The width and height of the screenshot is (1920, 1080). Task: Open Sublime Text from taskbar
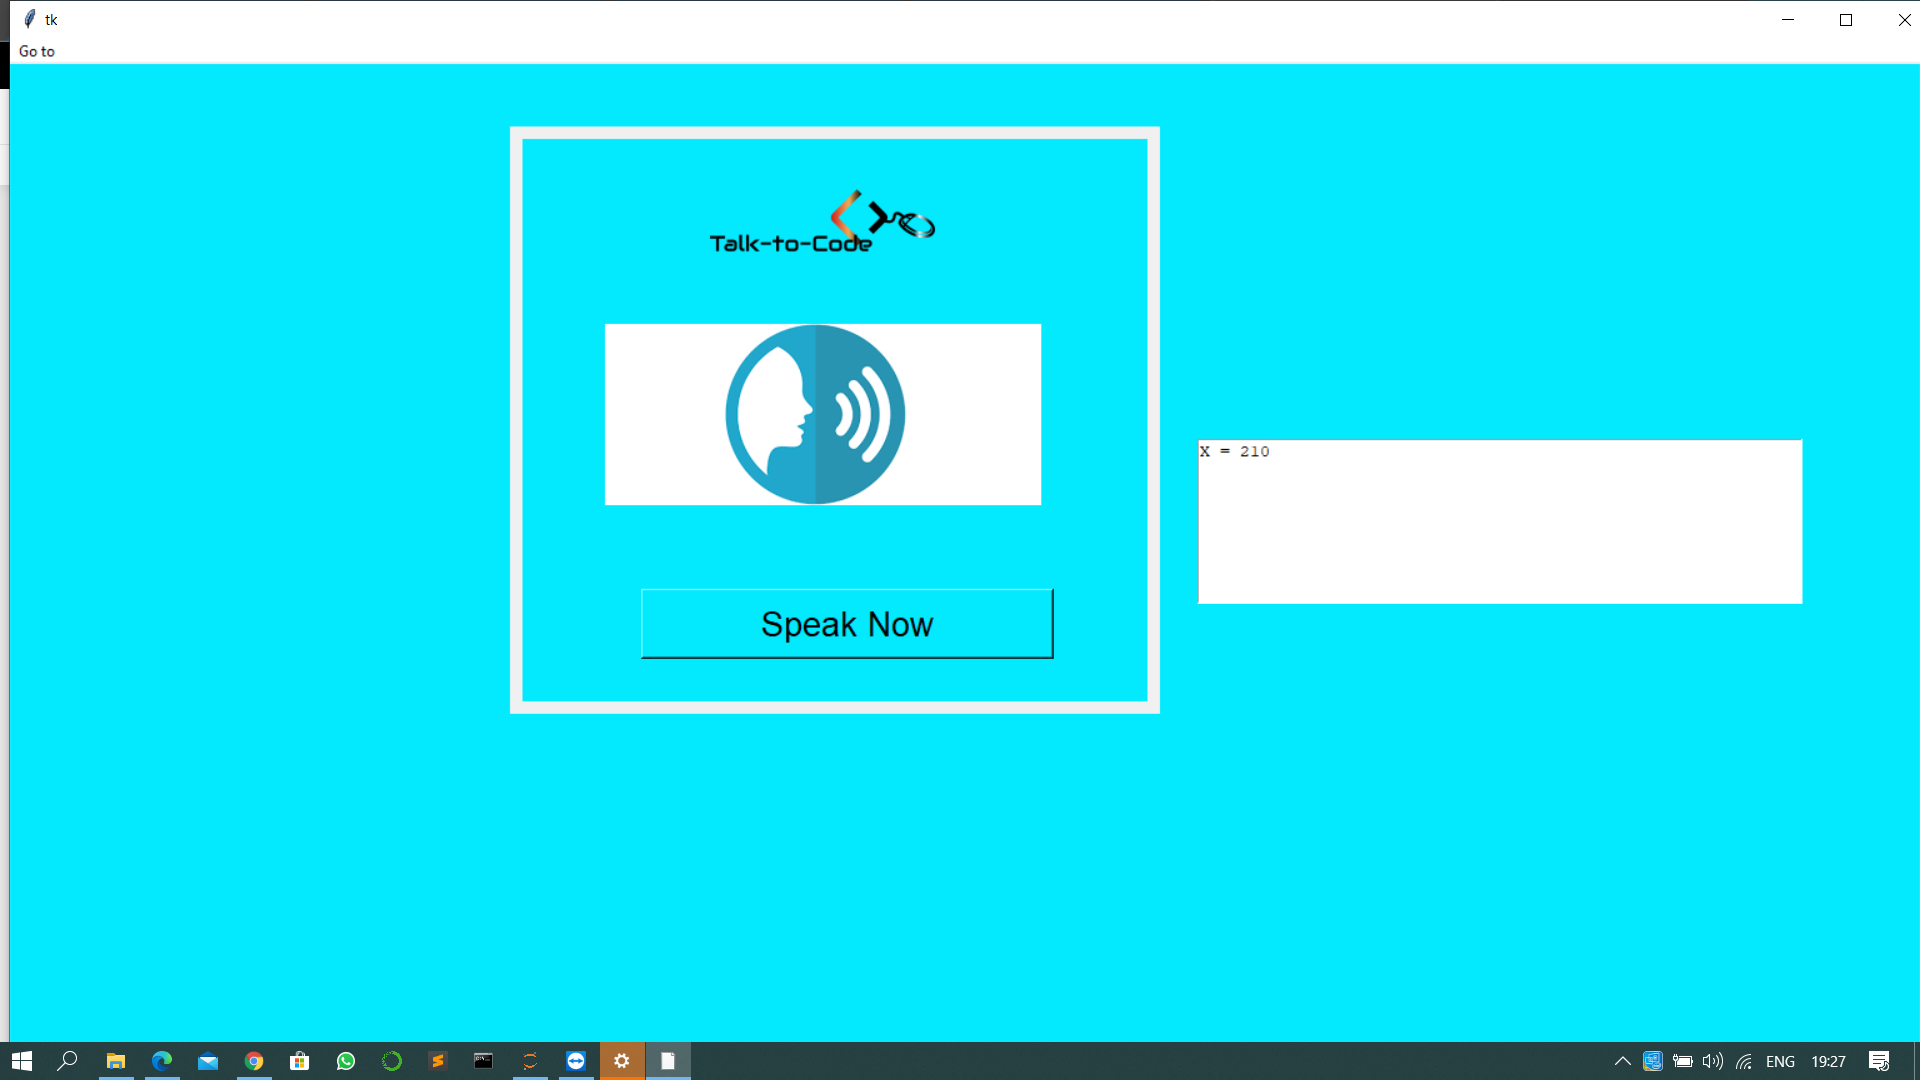[438, 1061]
